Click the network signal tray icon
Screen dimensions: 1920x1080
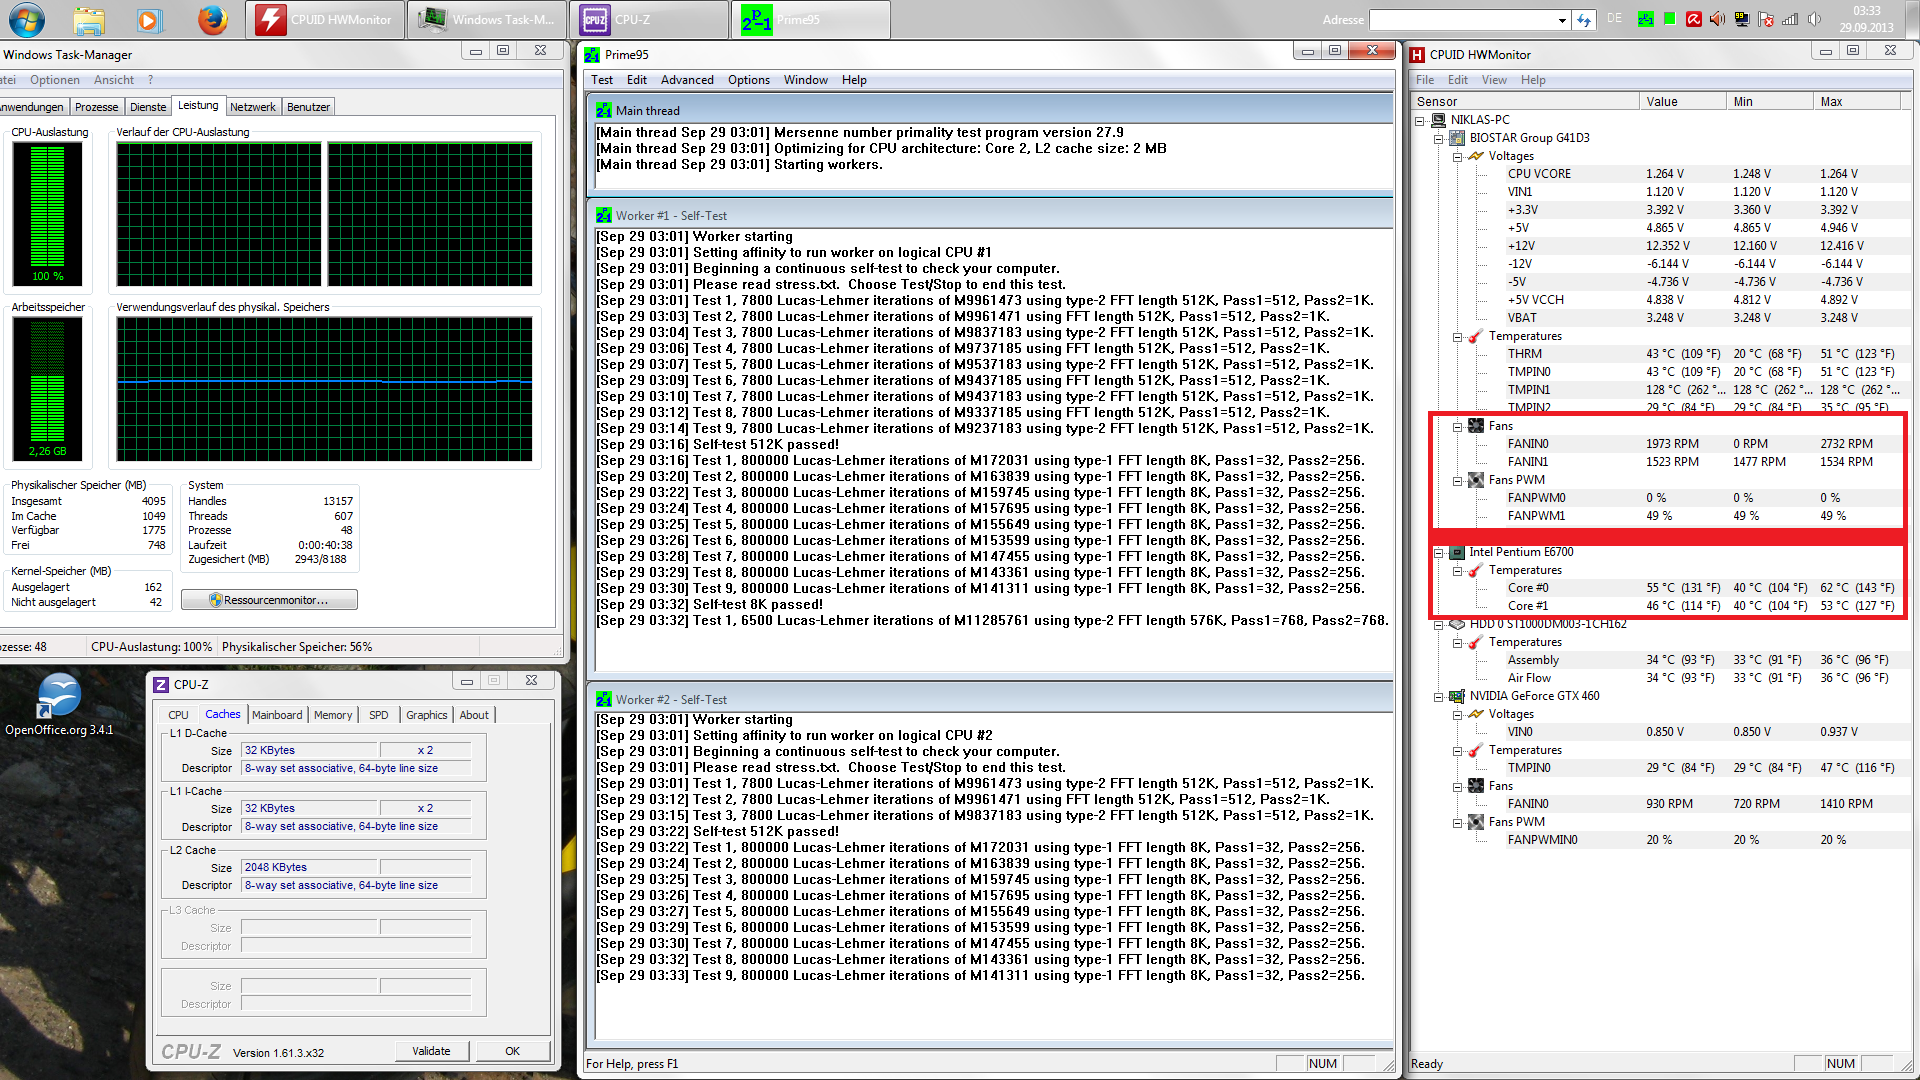[x=1790, y=19]
